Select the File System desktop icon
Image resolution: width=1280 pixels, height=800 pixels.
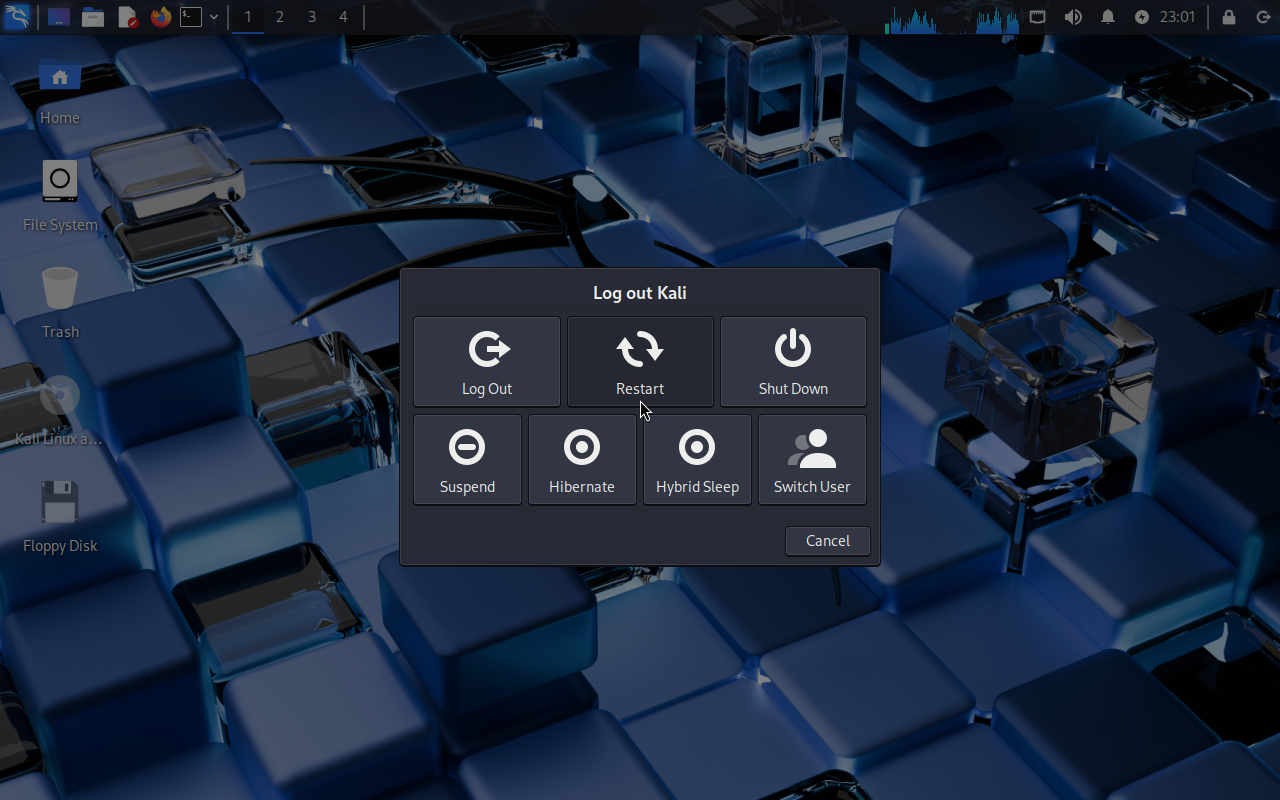[60, 197]
